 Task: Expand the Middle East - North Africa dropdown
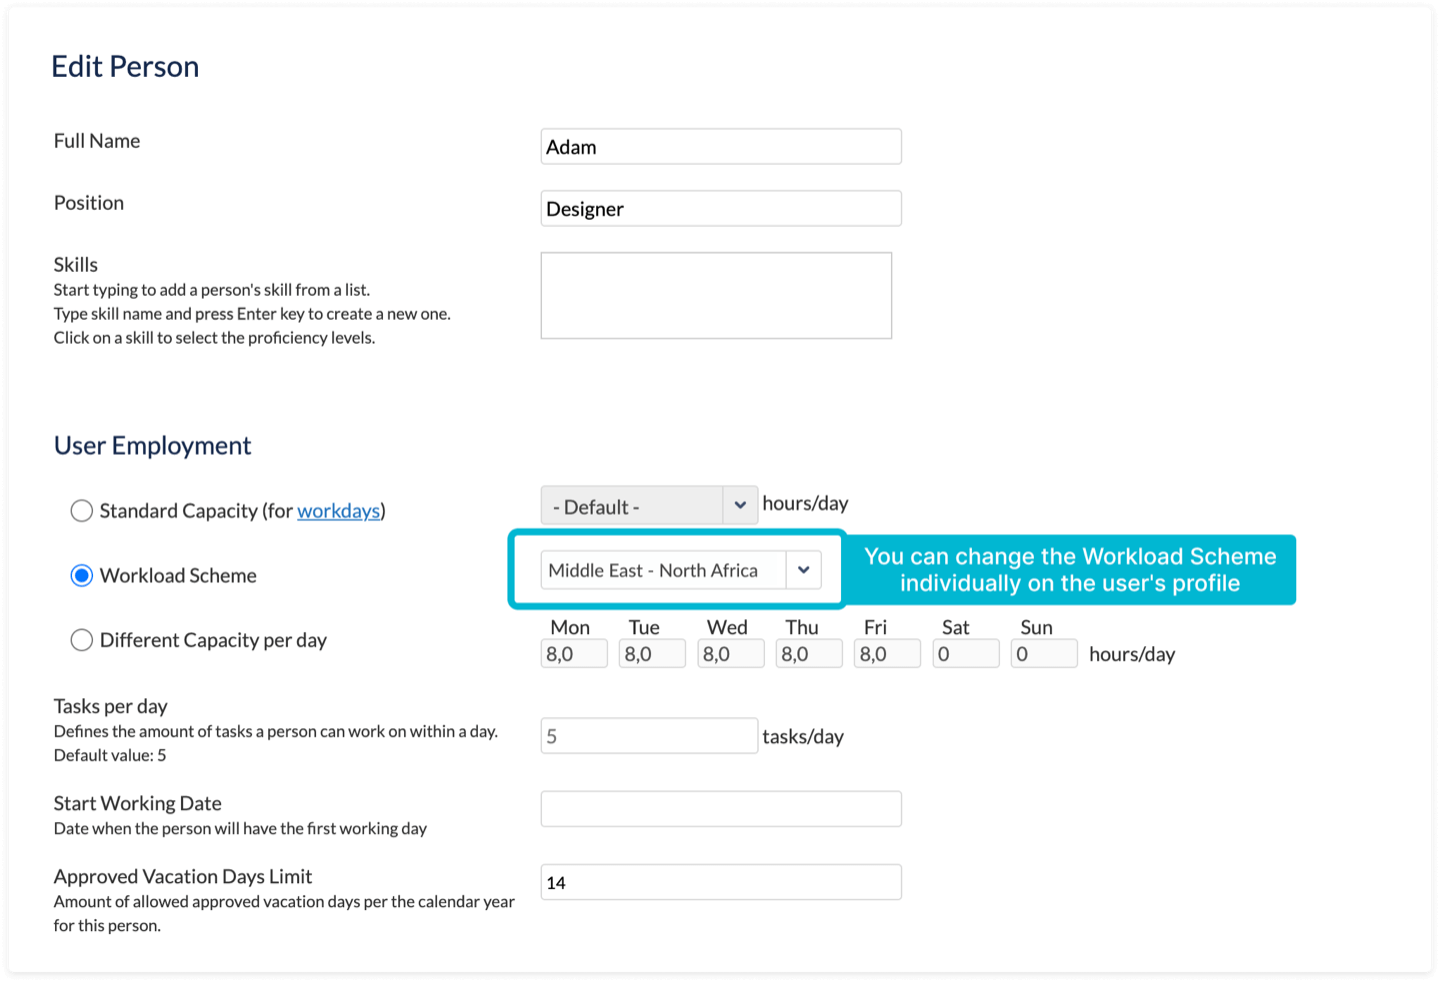point(663,570)
